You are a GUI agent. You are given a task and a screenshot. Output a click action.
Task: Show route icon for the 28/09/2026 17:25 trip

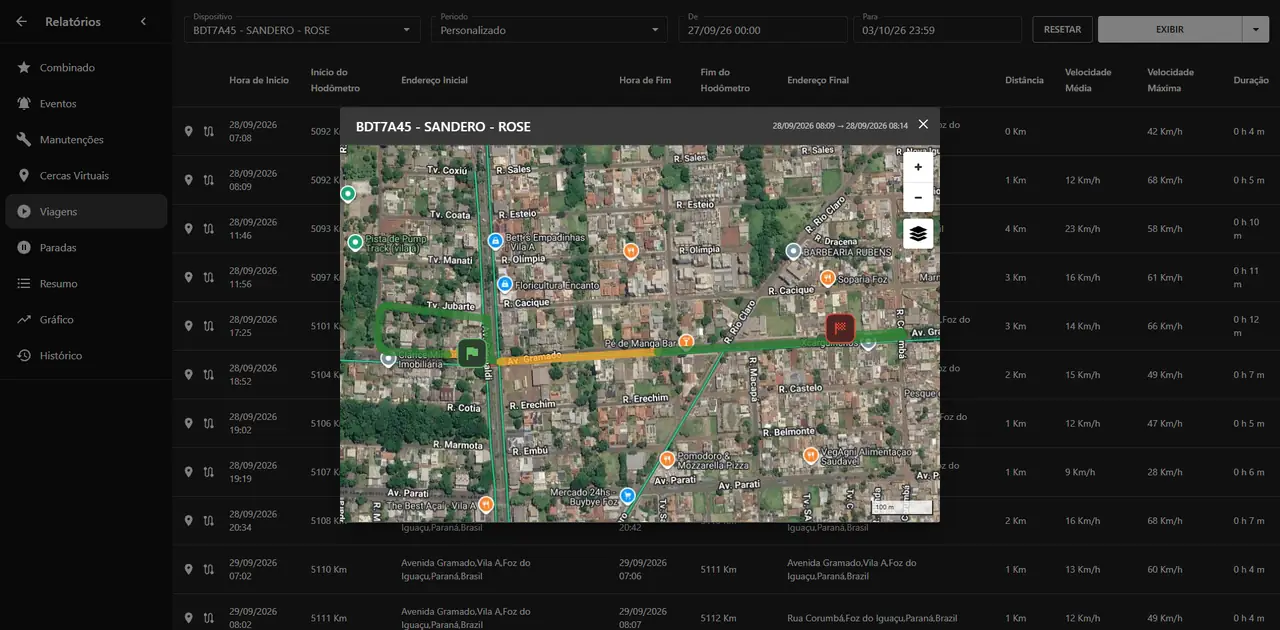pyautogui.click(x=208, y=326)
